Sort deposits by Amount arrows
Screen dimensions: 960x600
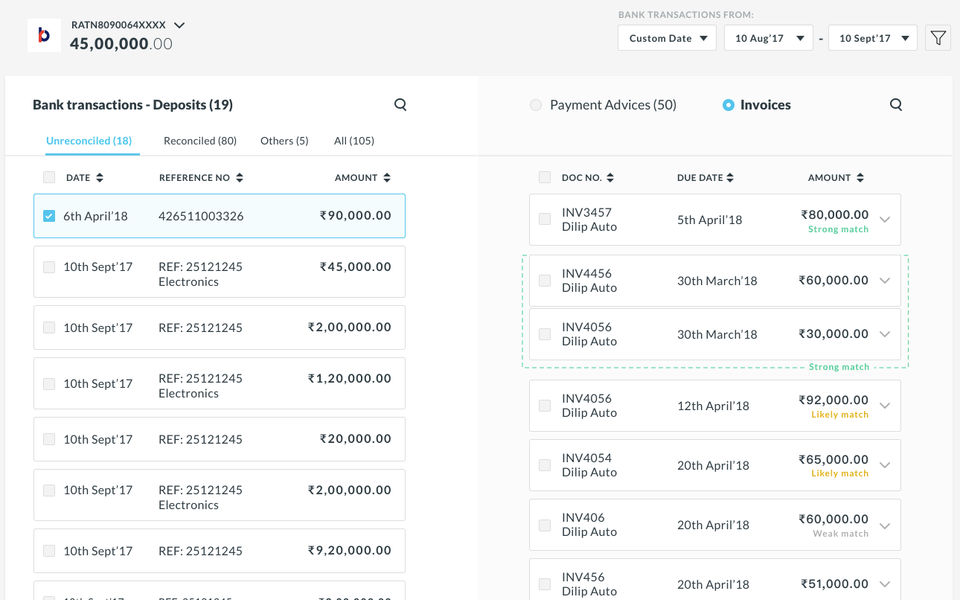[x=387, y=178]
